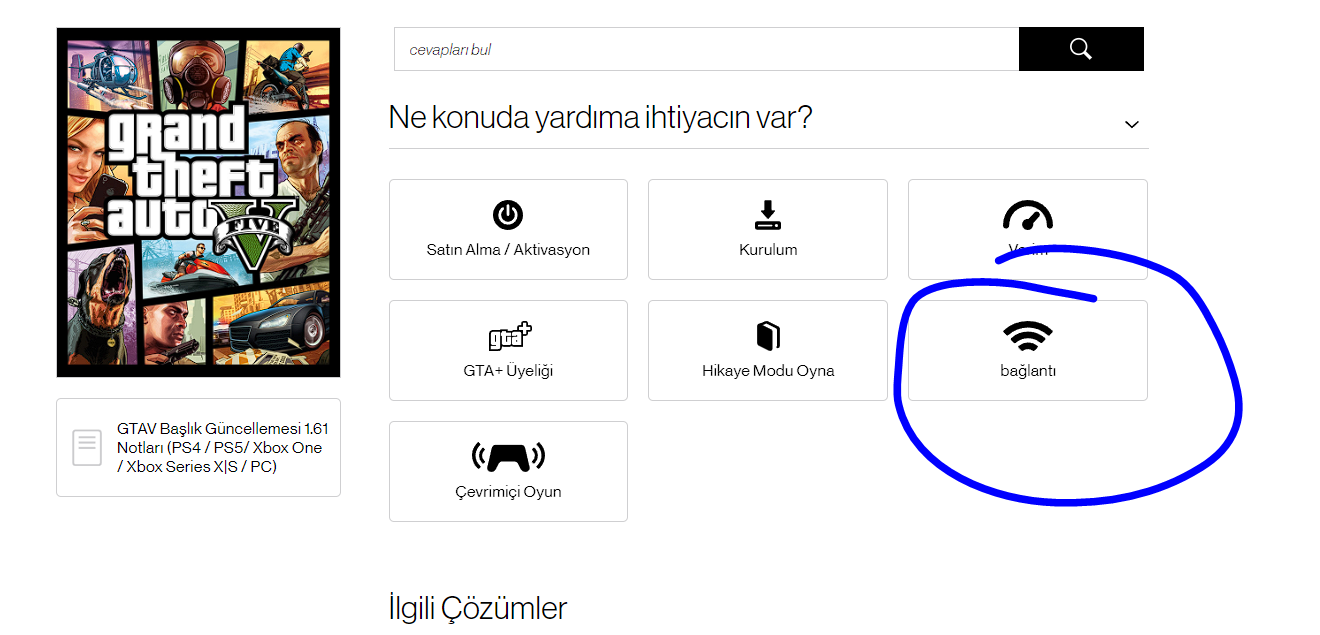This screenshot has height=635, width=1320.
Task: Select the 'GTA+ Üyeliği' text label
Action: [508, 371]
